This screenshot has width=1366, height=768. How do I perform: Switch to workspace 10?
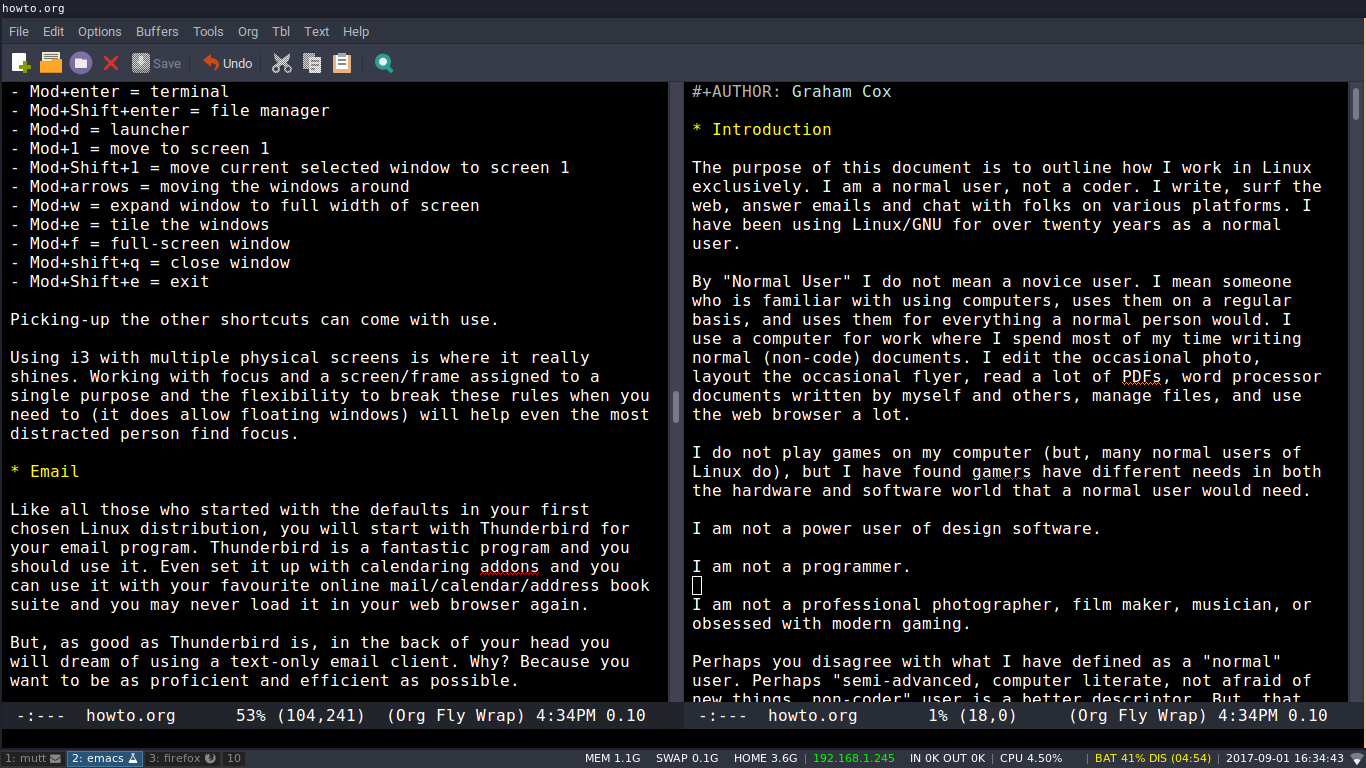coord(234,758)
